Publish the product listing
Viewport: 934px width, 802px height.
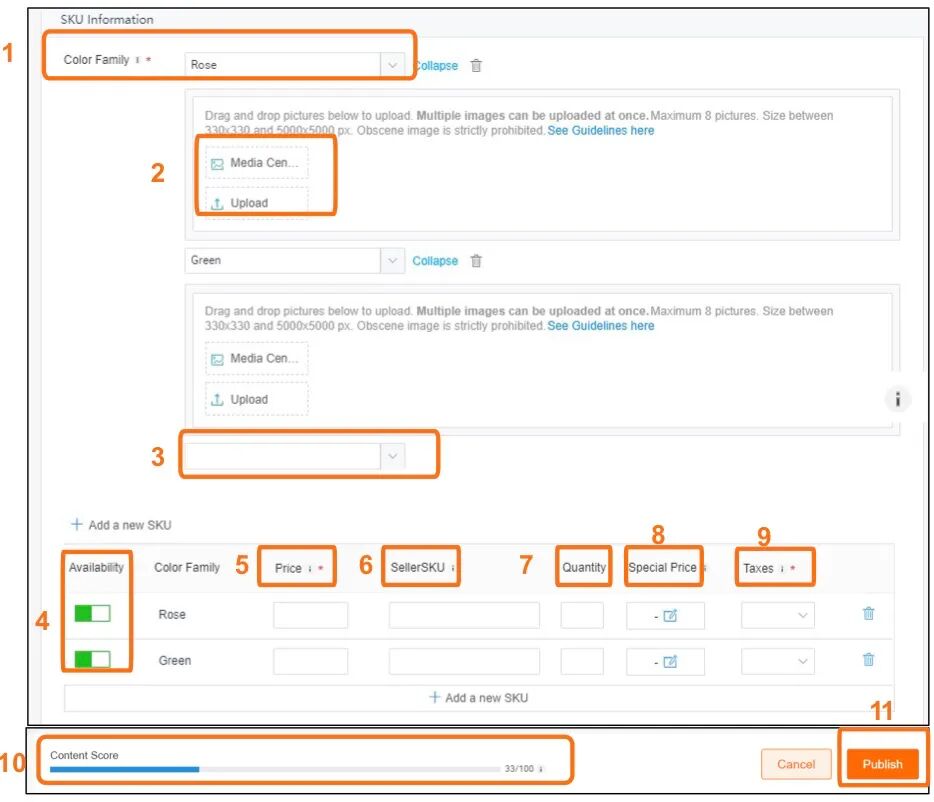882,764
